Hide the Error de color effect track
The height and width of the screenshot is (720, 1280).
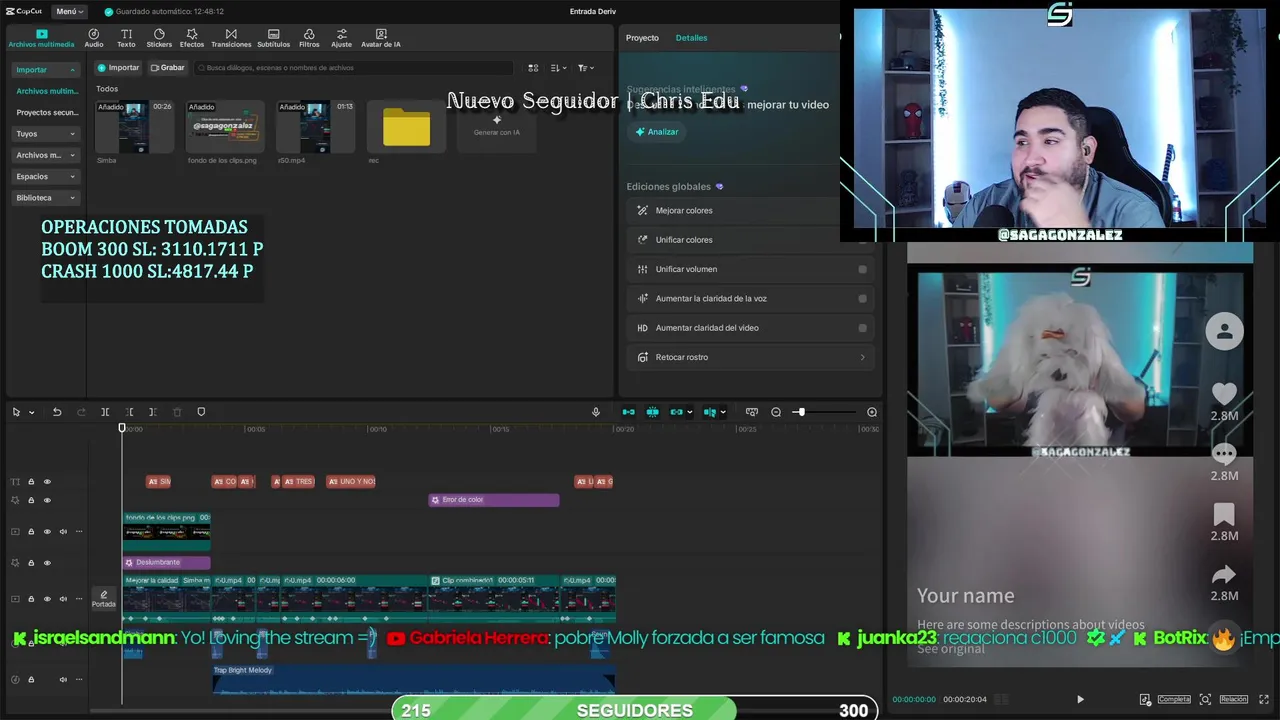click(x=47, y=500)
